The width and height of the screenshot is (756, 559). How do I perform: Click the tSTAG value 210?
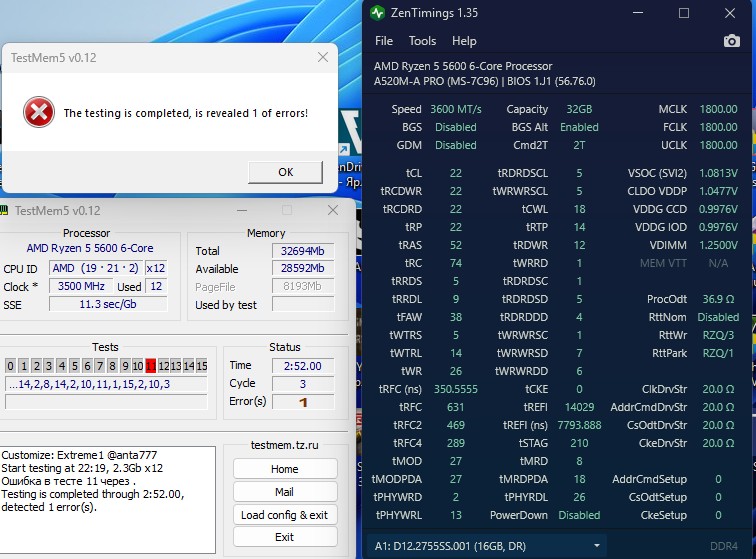pyautogui.click(x=579, y=443)
